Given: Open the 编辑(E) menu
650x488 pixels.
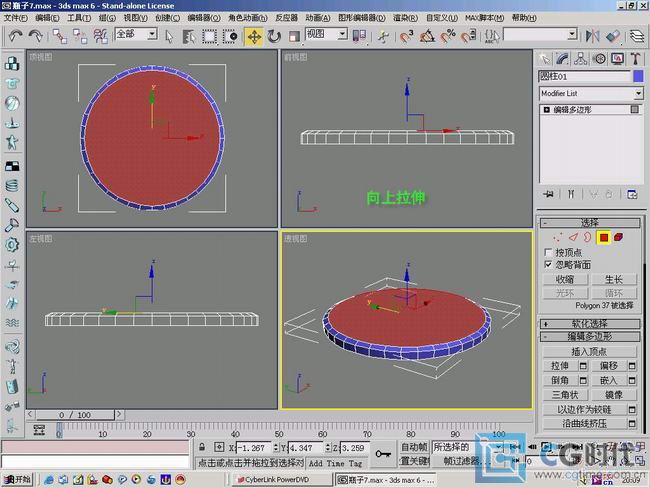Looking at the screenshot, I should tap(47, 18).
